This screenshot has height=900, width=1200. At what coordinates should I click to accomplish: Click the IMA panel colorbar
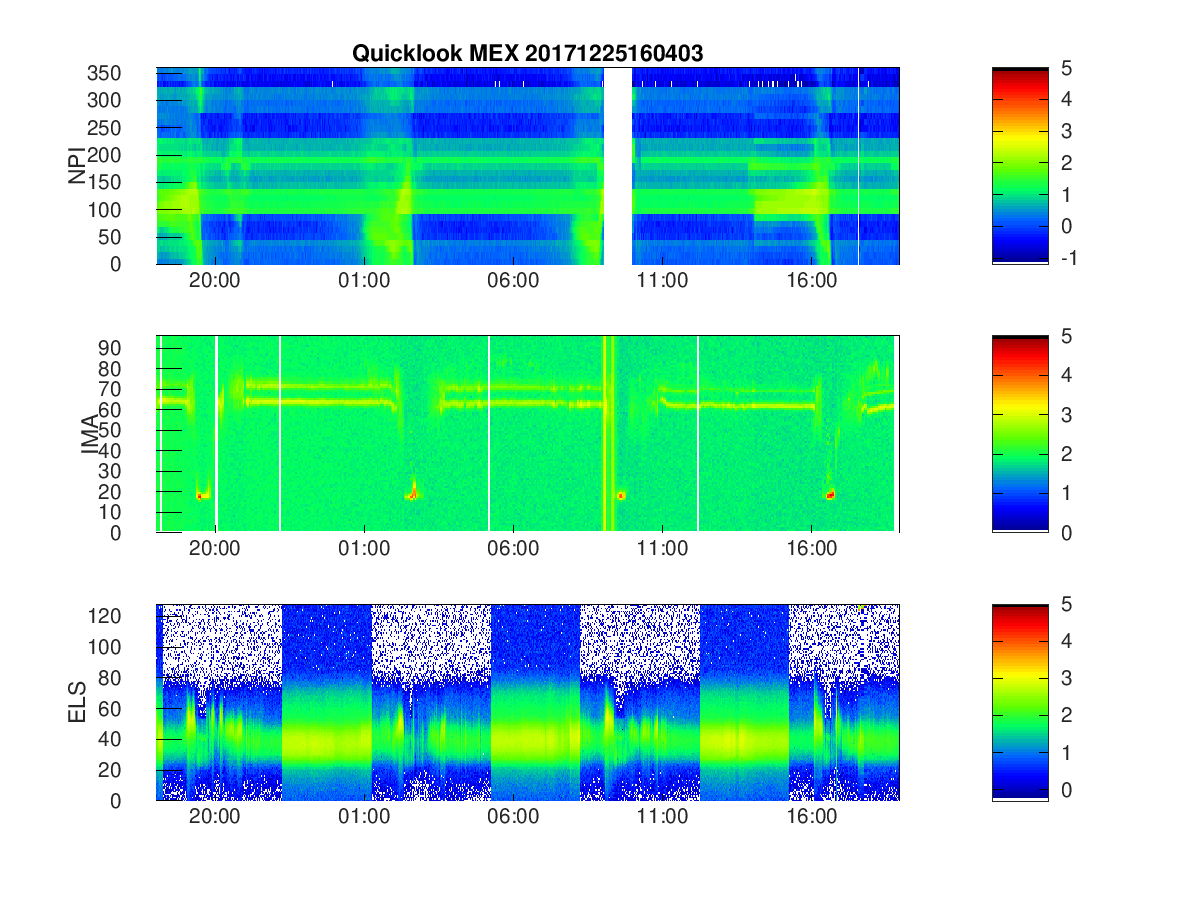[x=1020, y=433]
